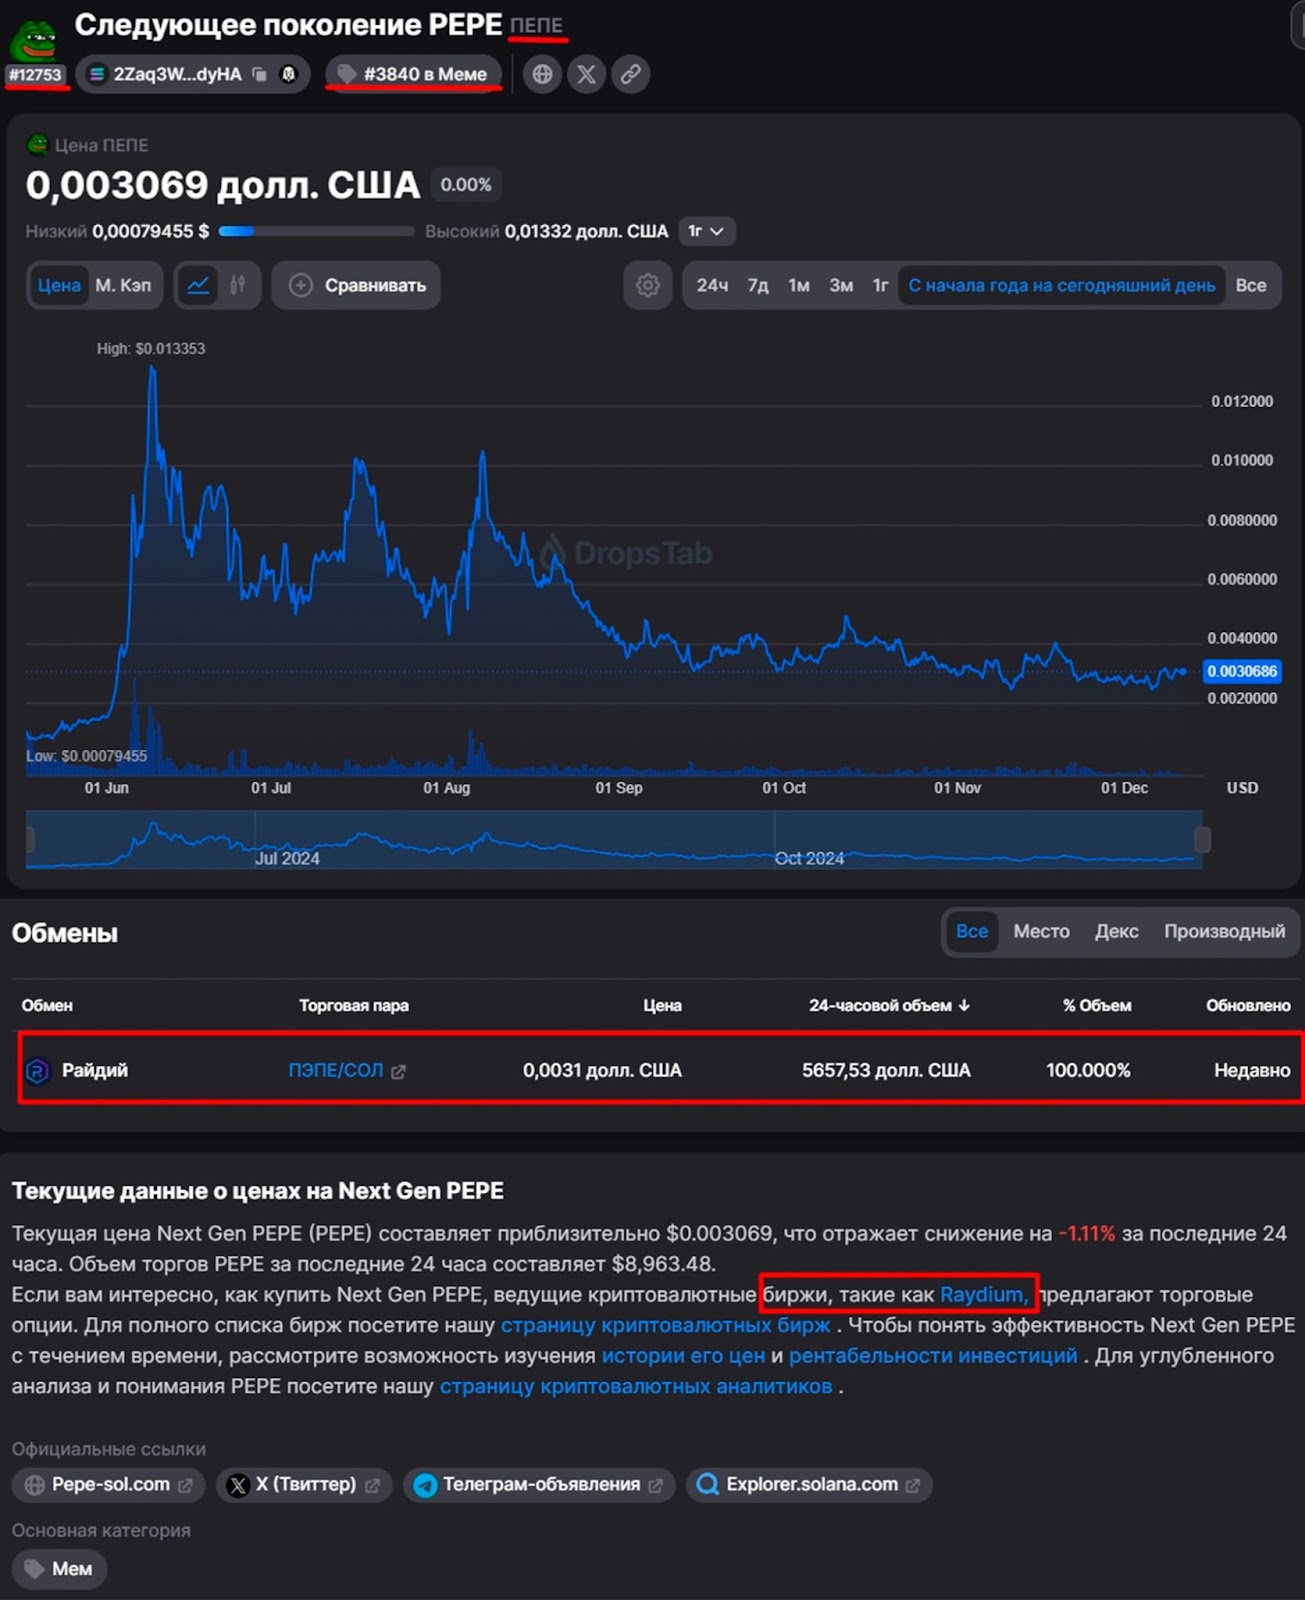Show Все exchanges filter tab
Viewport: 1305px width, 1600px height.
pyautogui.click(x=972, y=931)
